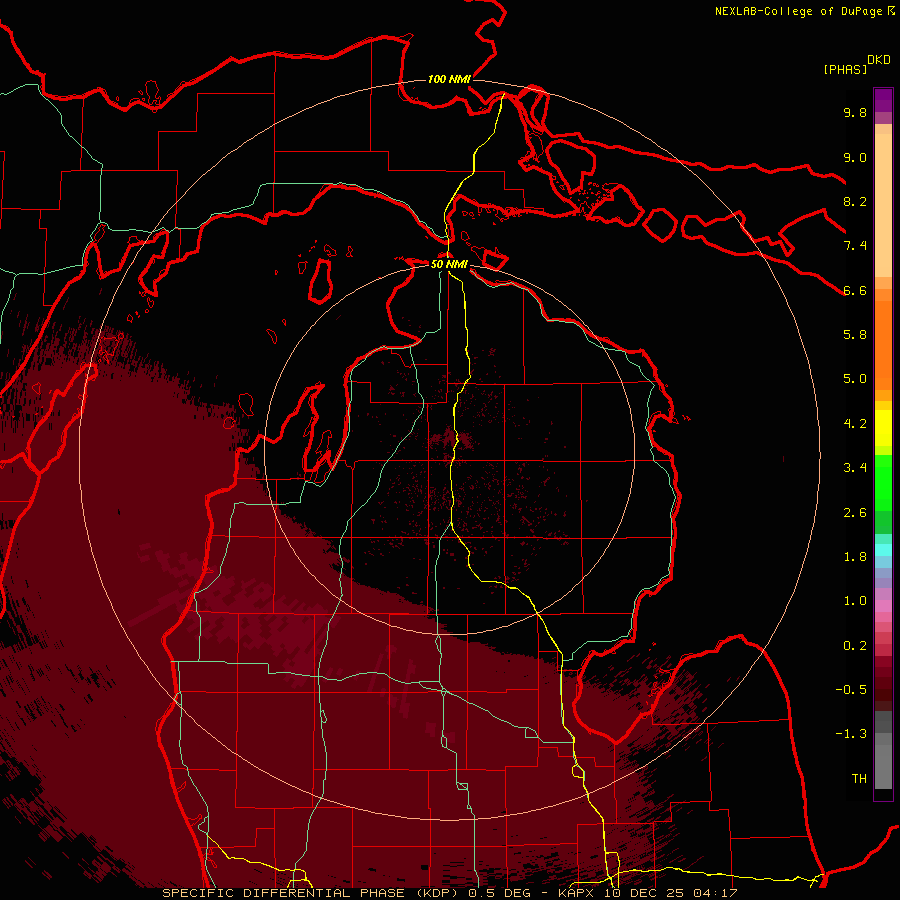The image size is (900, 900).
Task: Pick the purple band atop the color bar
Action: [883, 100]
